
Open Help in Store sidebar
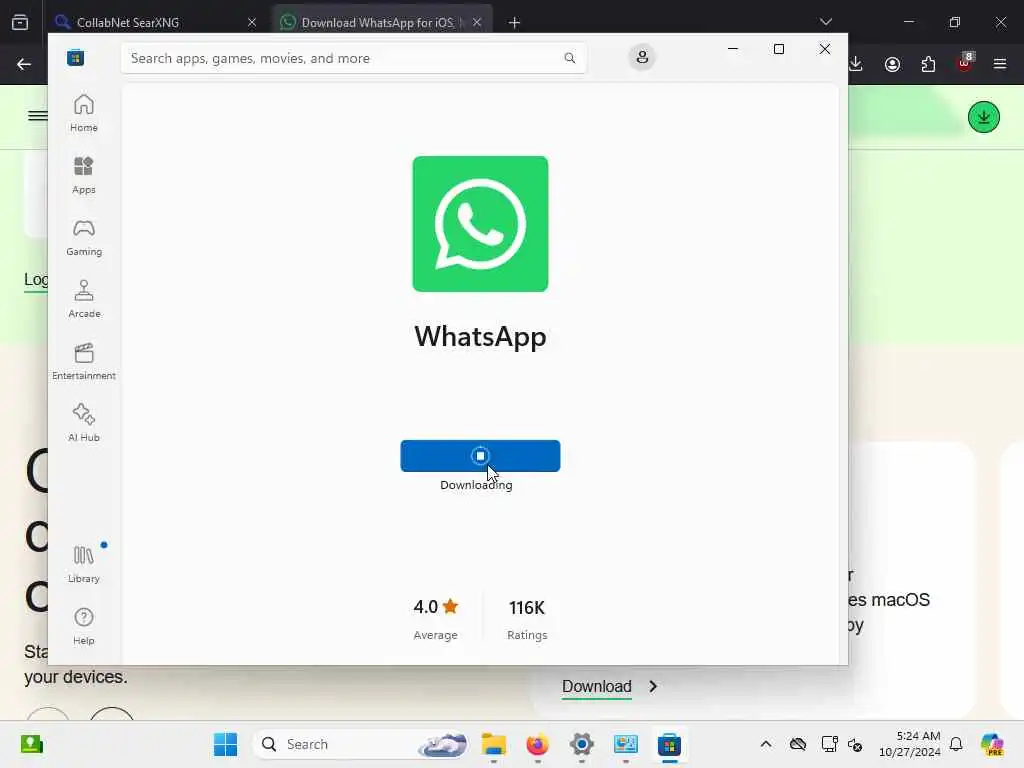84,626
